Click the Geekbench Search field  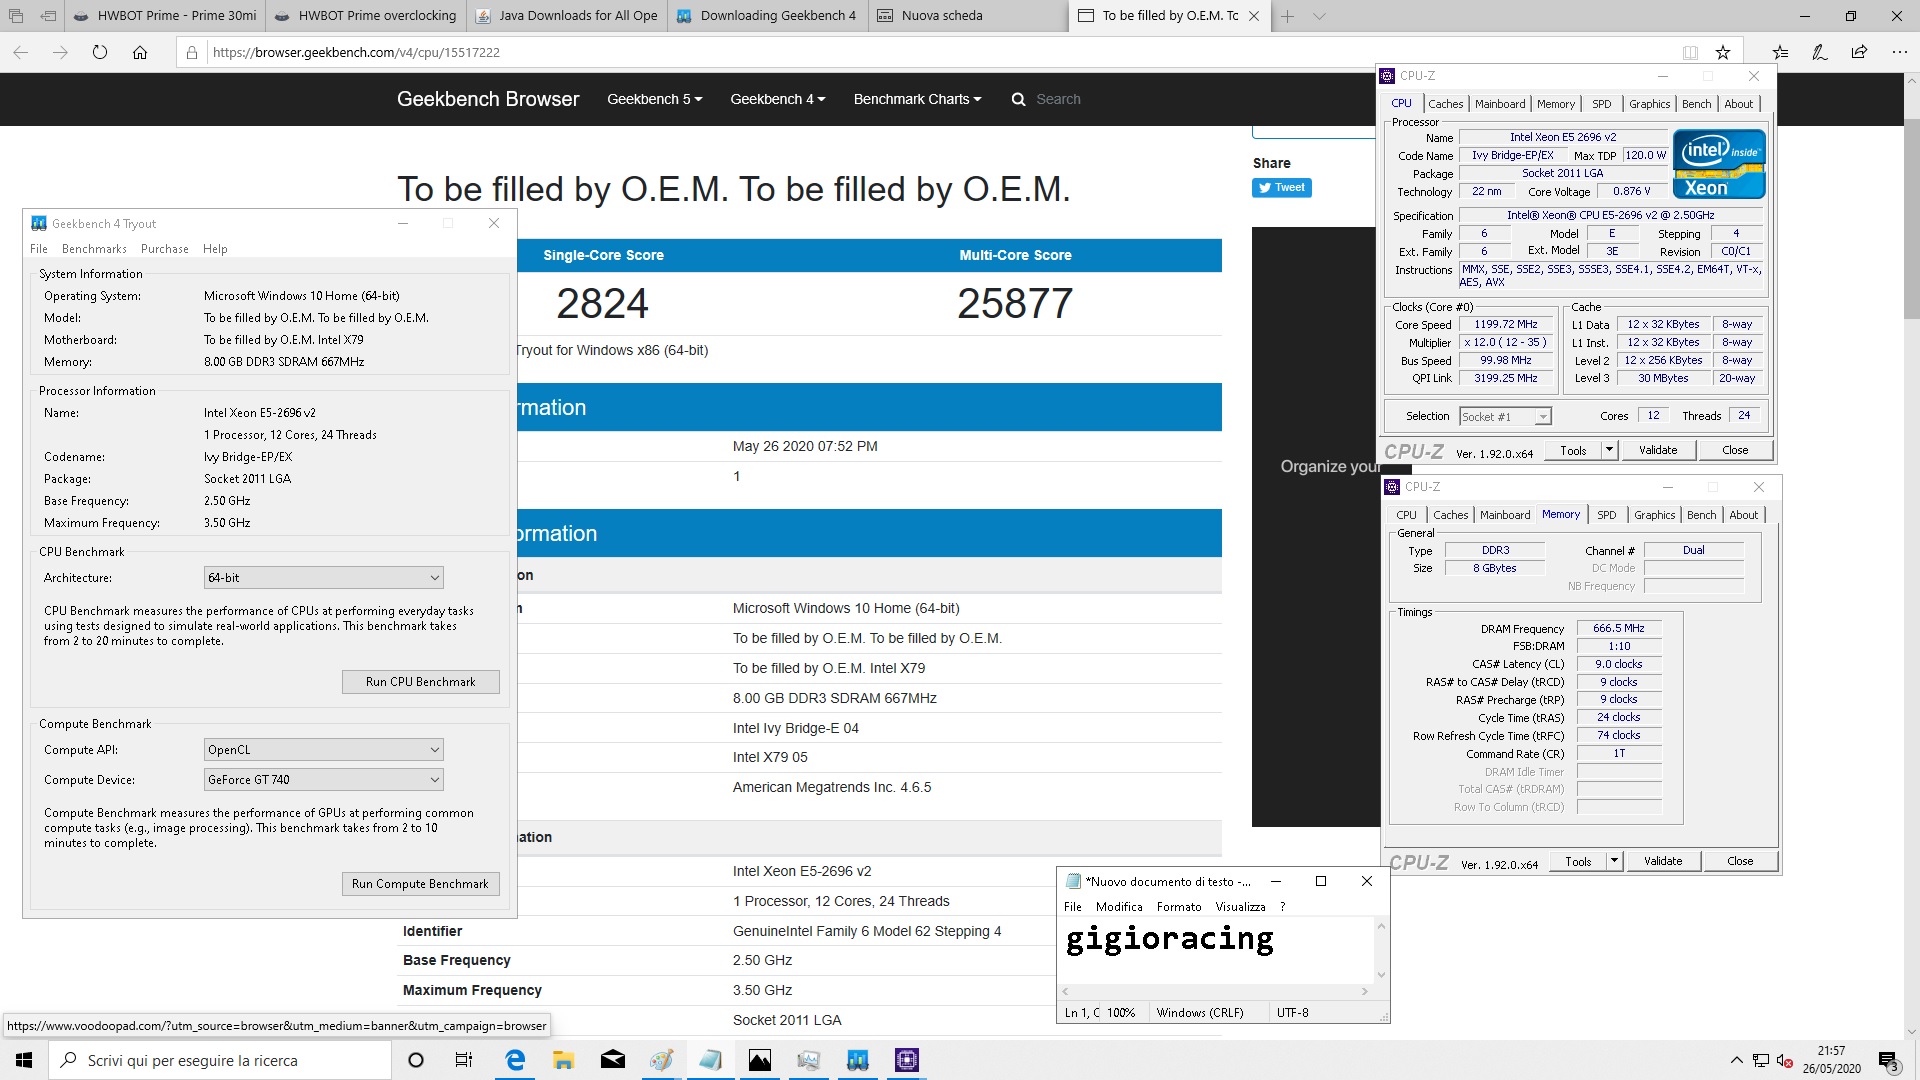pyautogui.click(x=1058, y=99)
